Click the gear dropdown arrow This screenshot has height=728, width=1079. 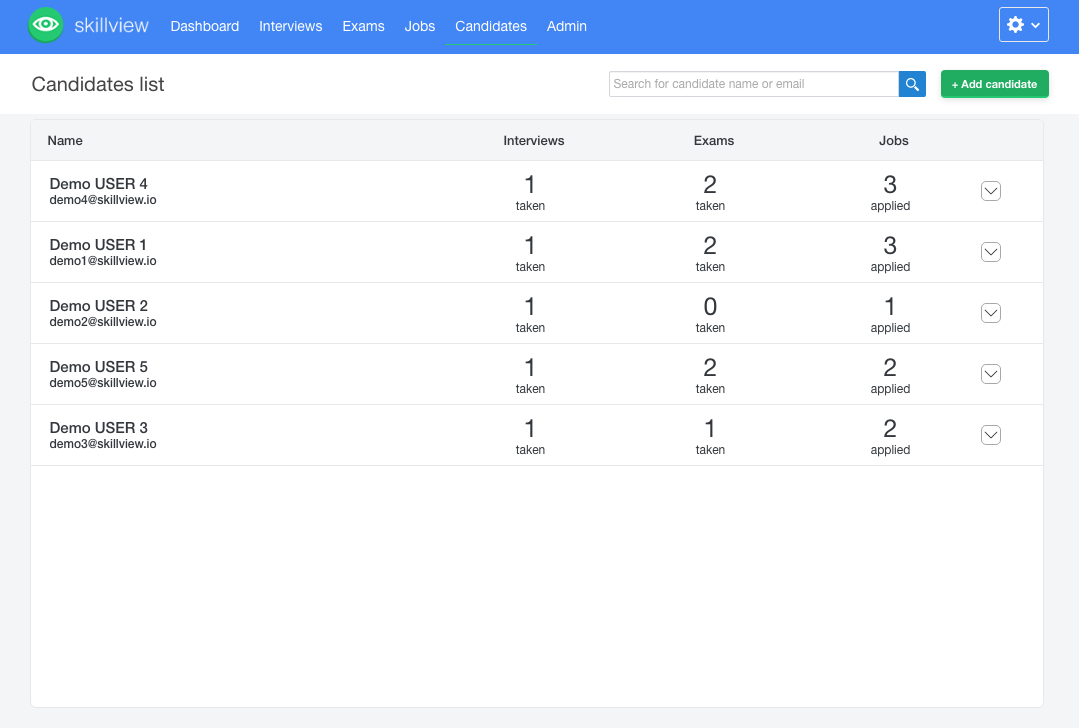tap(1035, 24)
